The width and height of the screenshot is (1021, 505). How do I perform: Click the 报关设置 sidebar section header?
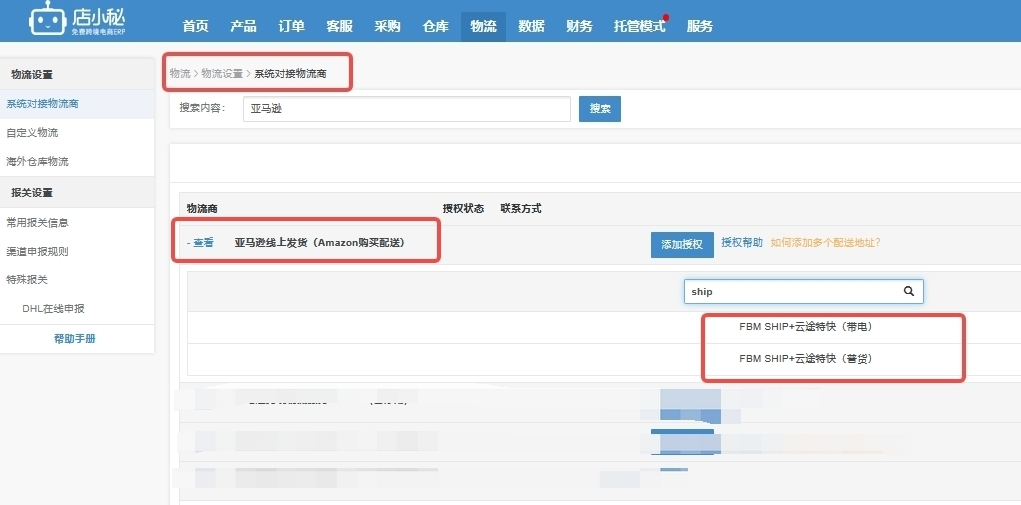coord(32,193)
